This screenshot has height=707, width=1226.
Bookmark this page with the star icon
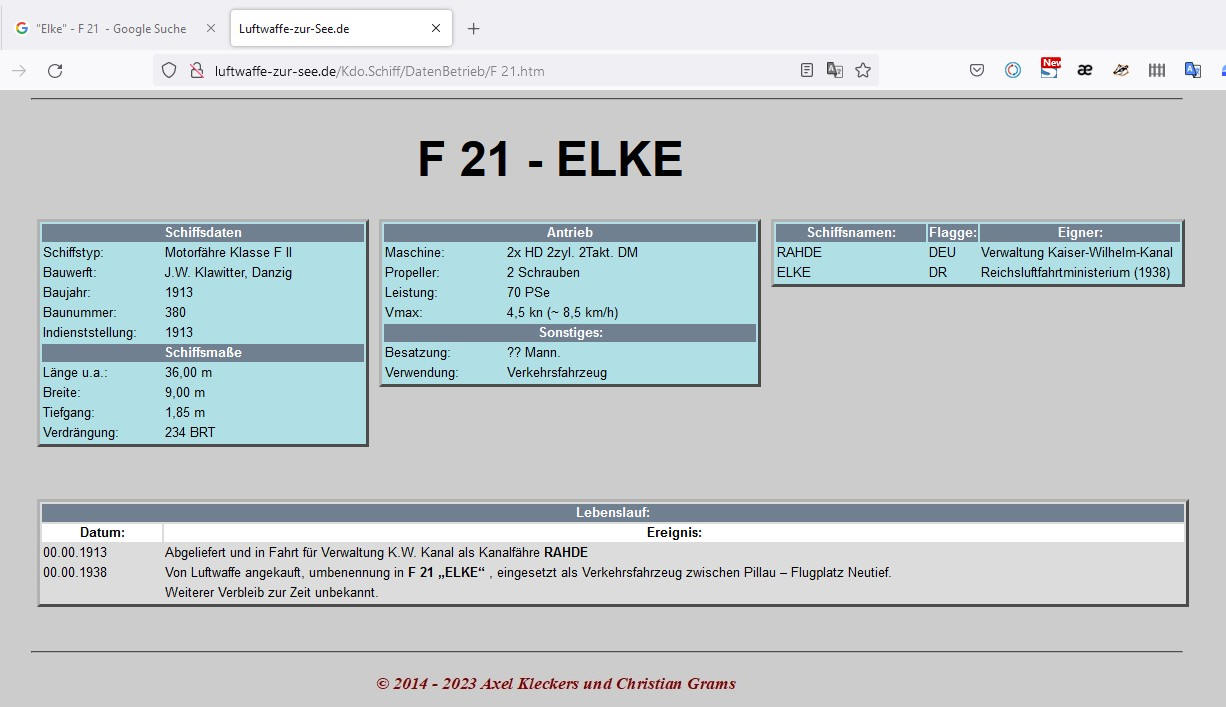tap(863, 70)
